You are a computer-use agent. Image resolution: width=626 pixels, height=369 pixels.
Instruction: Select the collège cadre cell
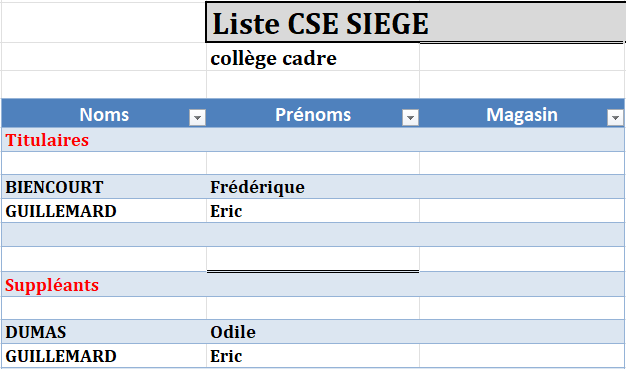313,57
